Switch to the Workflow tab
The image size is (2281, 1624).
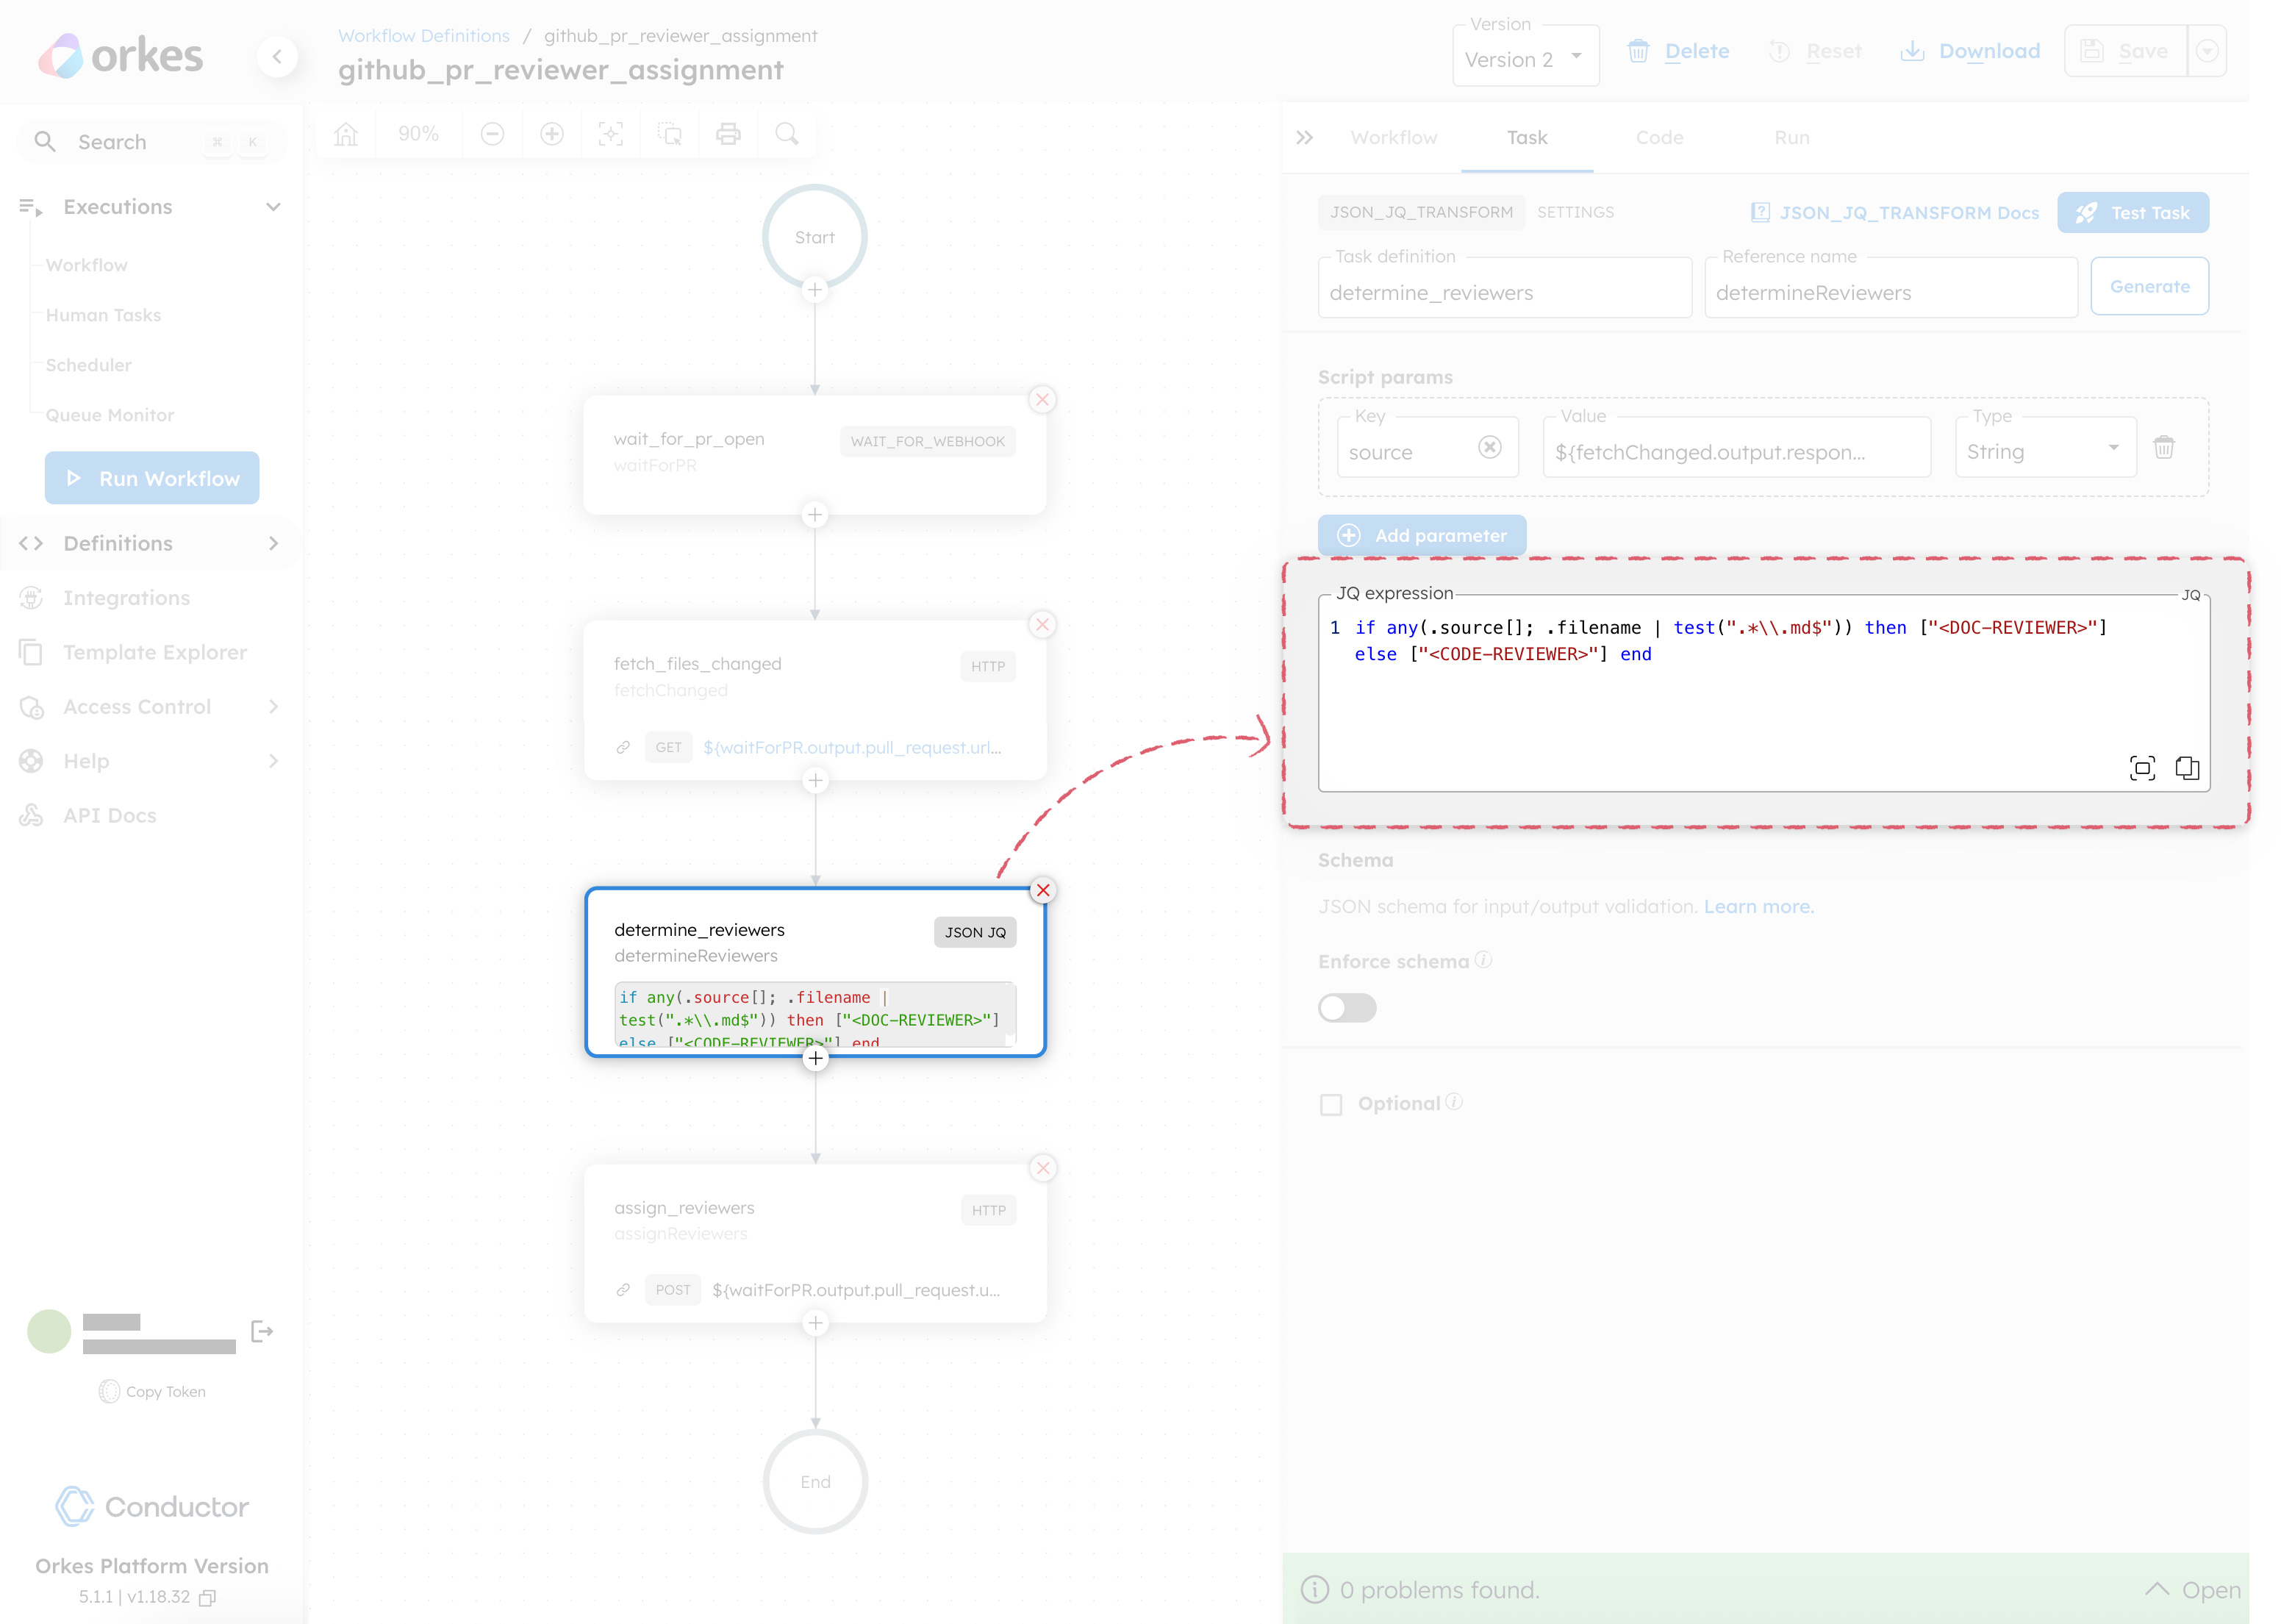click(1394, 138)
